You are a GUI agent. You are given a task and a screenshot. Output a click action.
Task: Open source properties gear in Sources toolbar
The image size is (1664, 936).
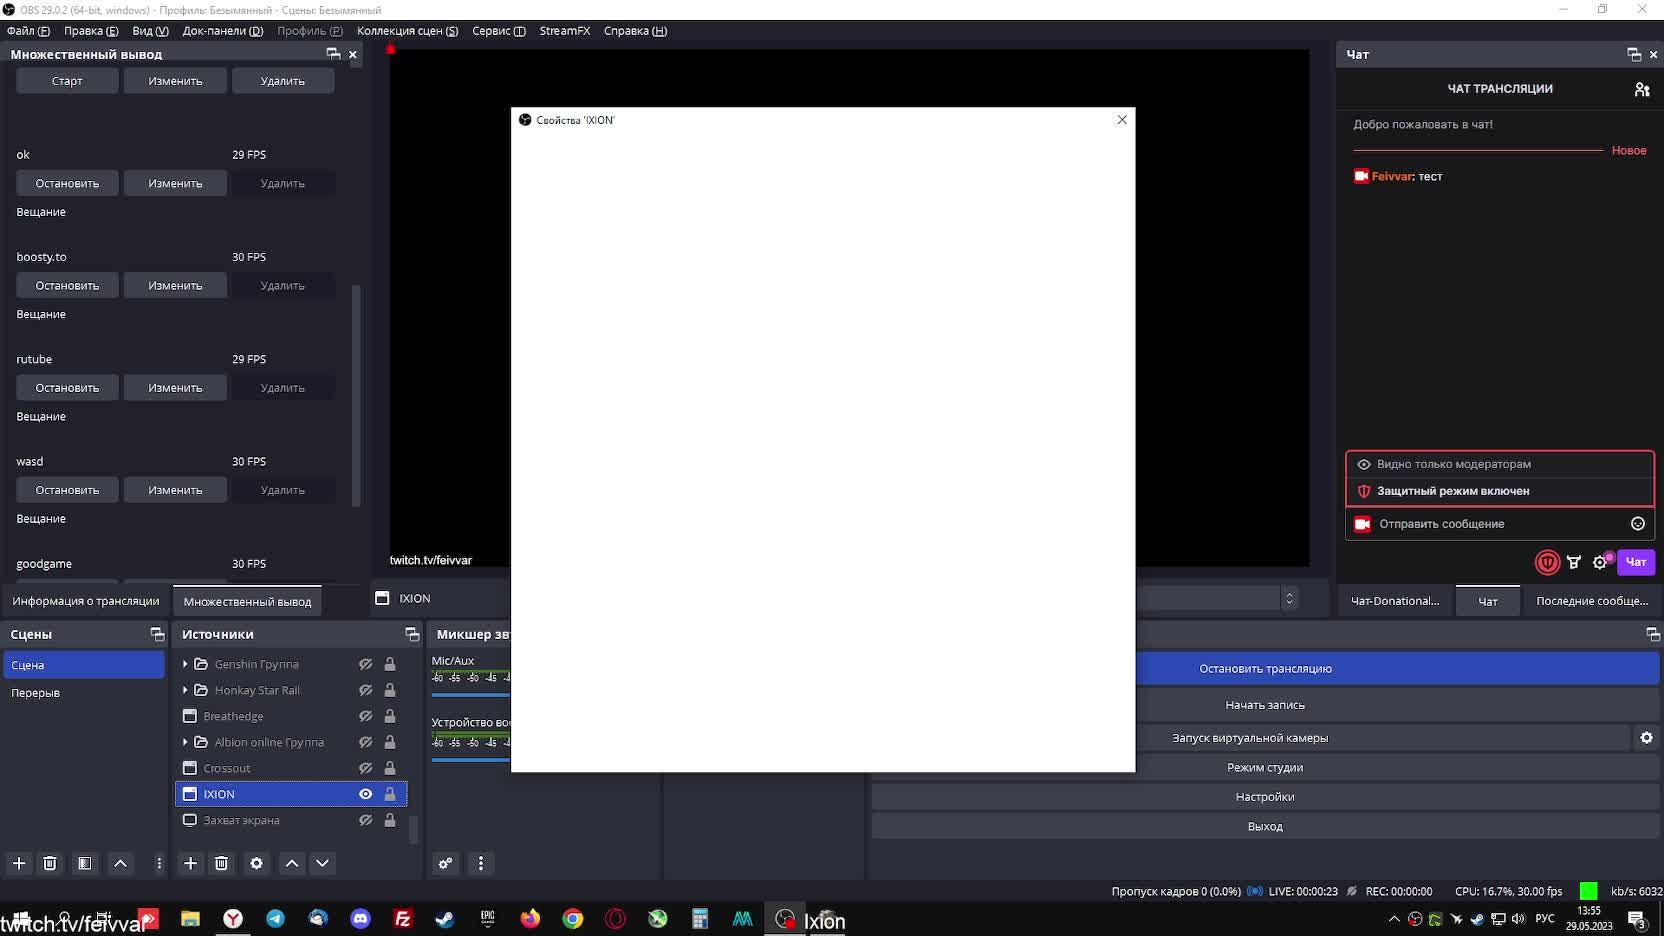(257, 863)
